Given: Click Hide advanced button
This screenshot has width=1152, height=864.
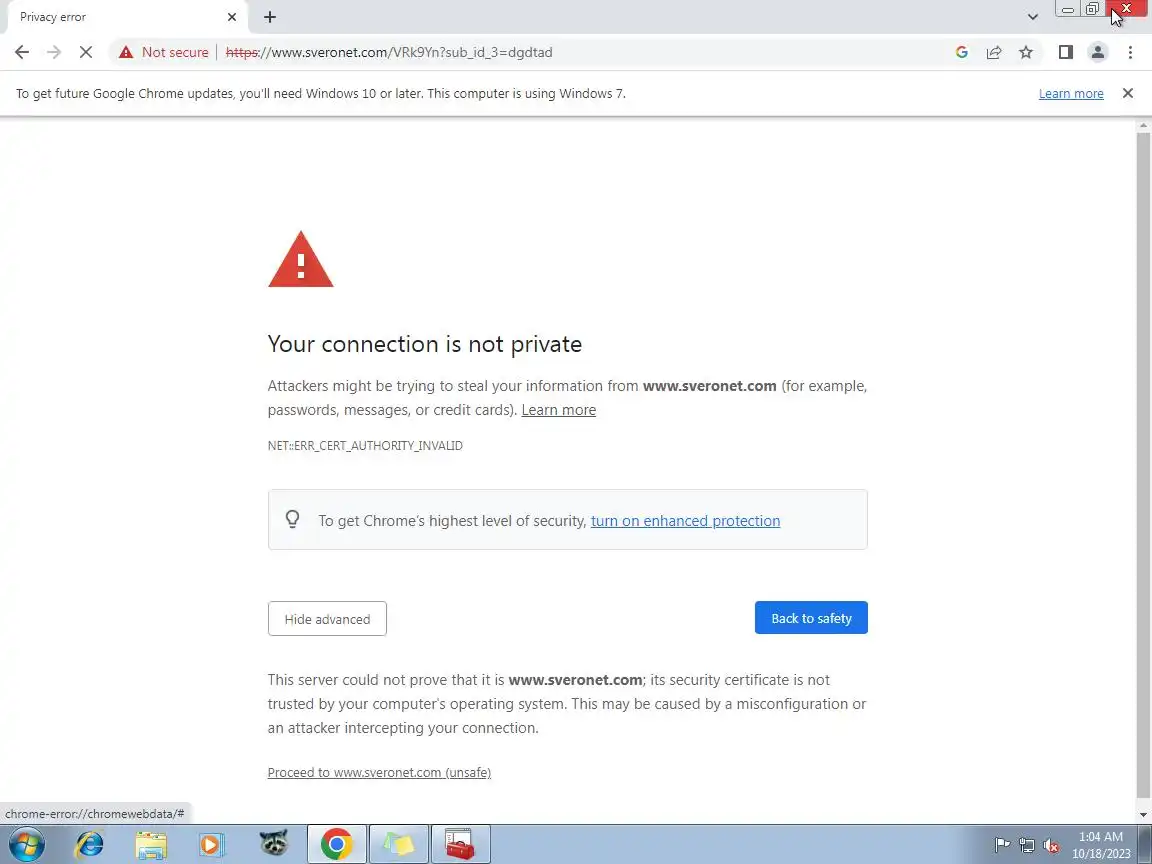Looking at the screenshot, I should tap(327, 619).
